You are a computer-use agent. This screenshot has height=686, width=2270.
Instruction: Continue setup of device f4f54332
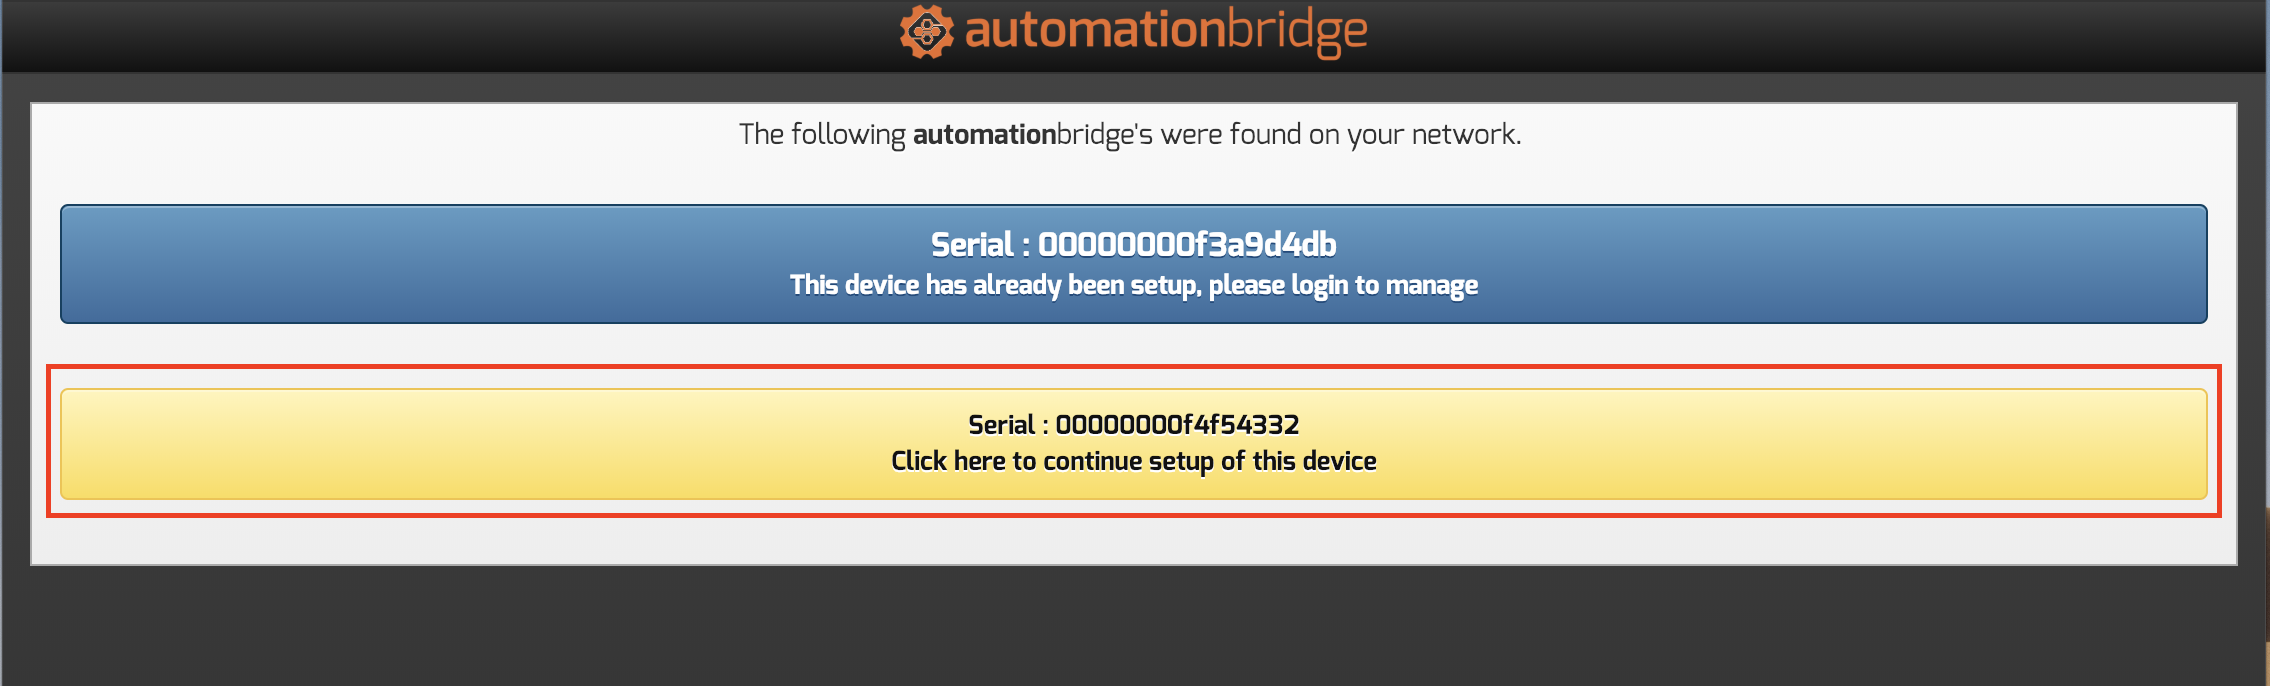pyautogui.click(x=1133, y=444)
